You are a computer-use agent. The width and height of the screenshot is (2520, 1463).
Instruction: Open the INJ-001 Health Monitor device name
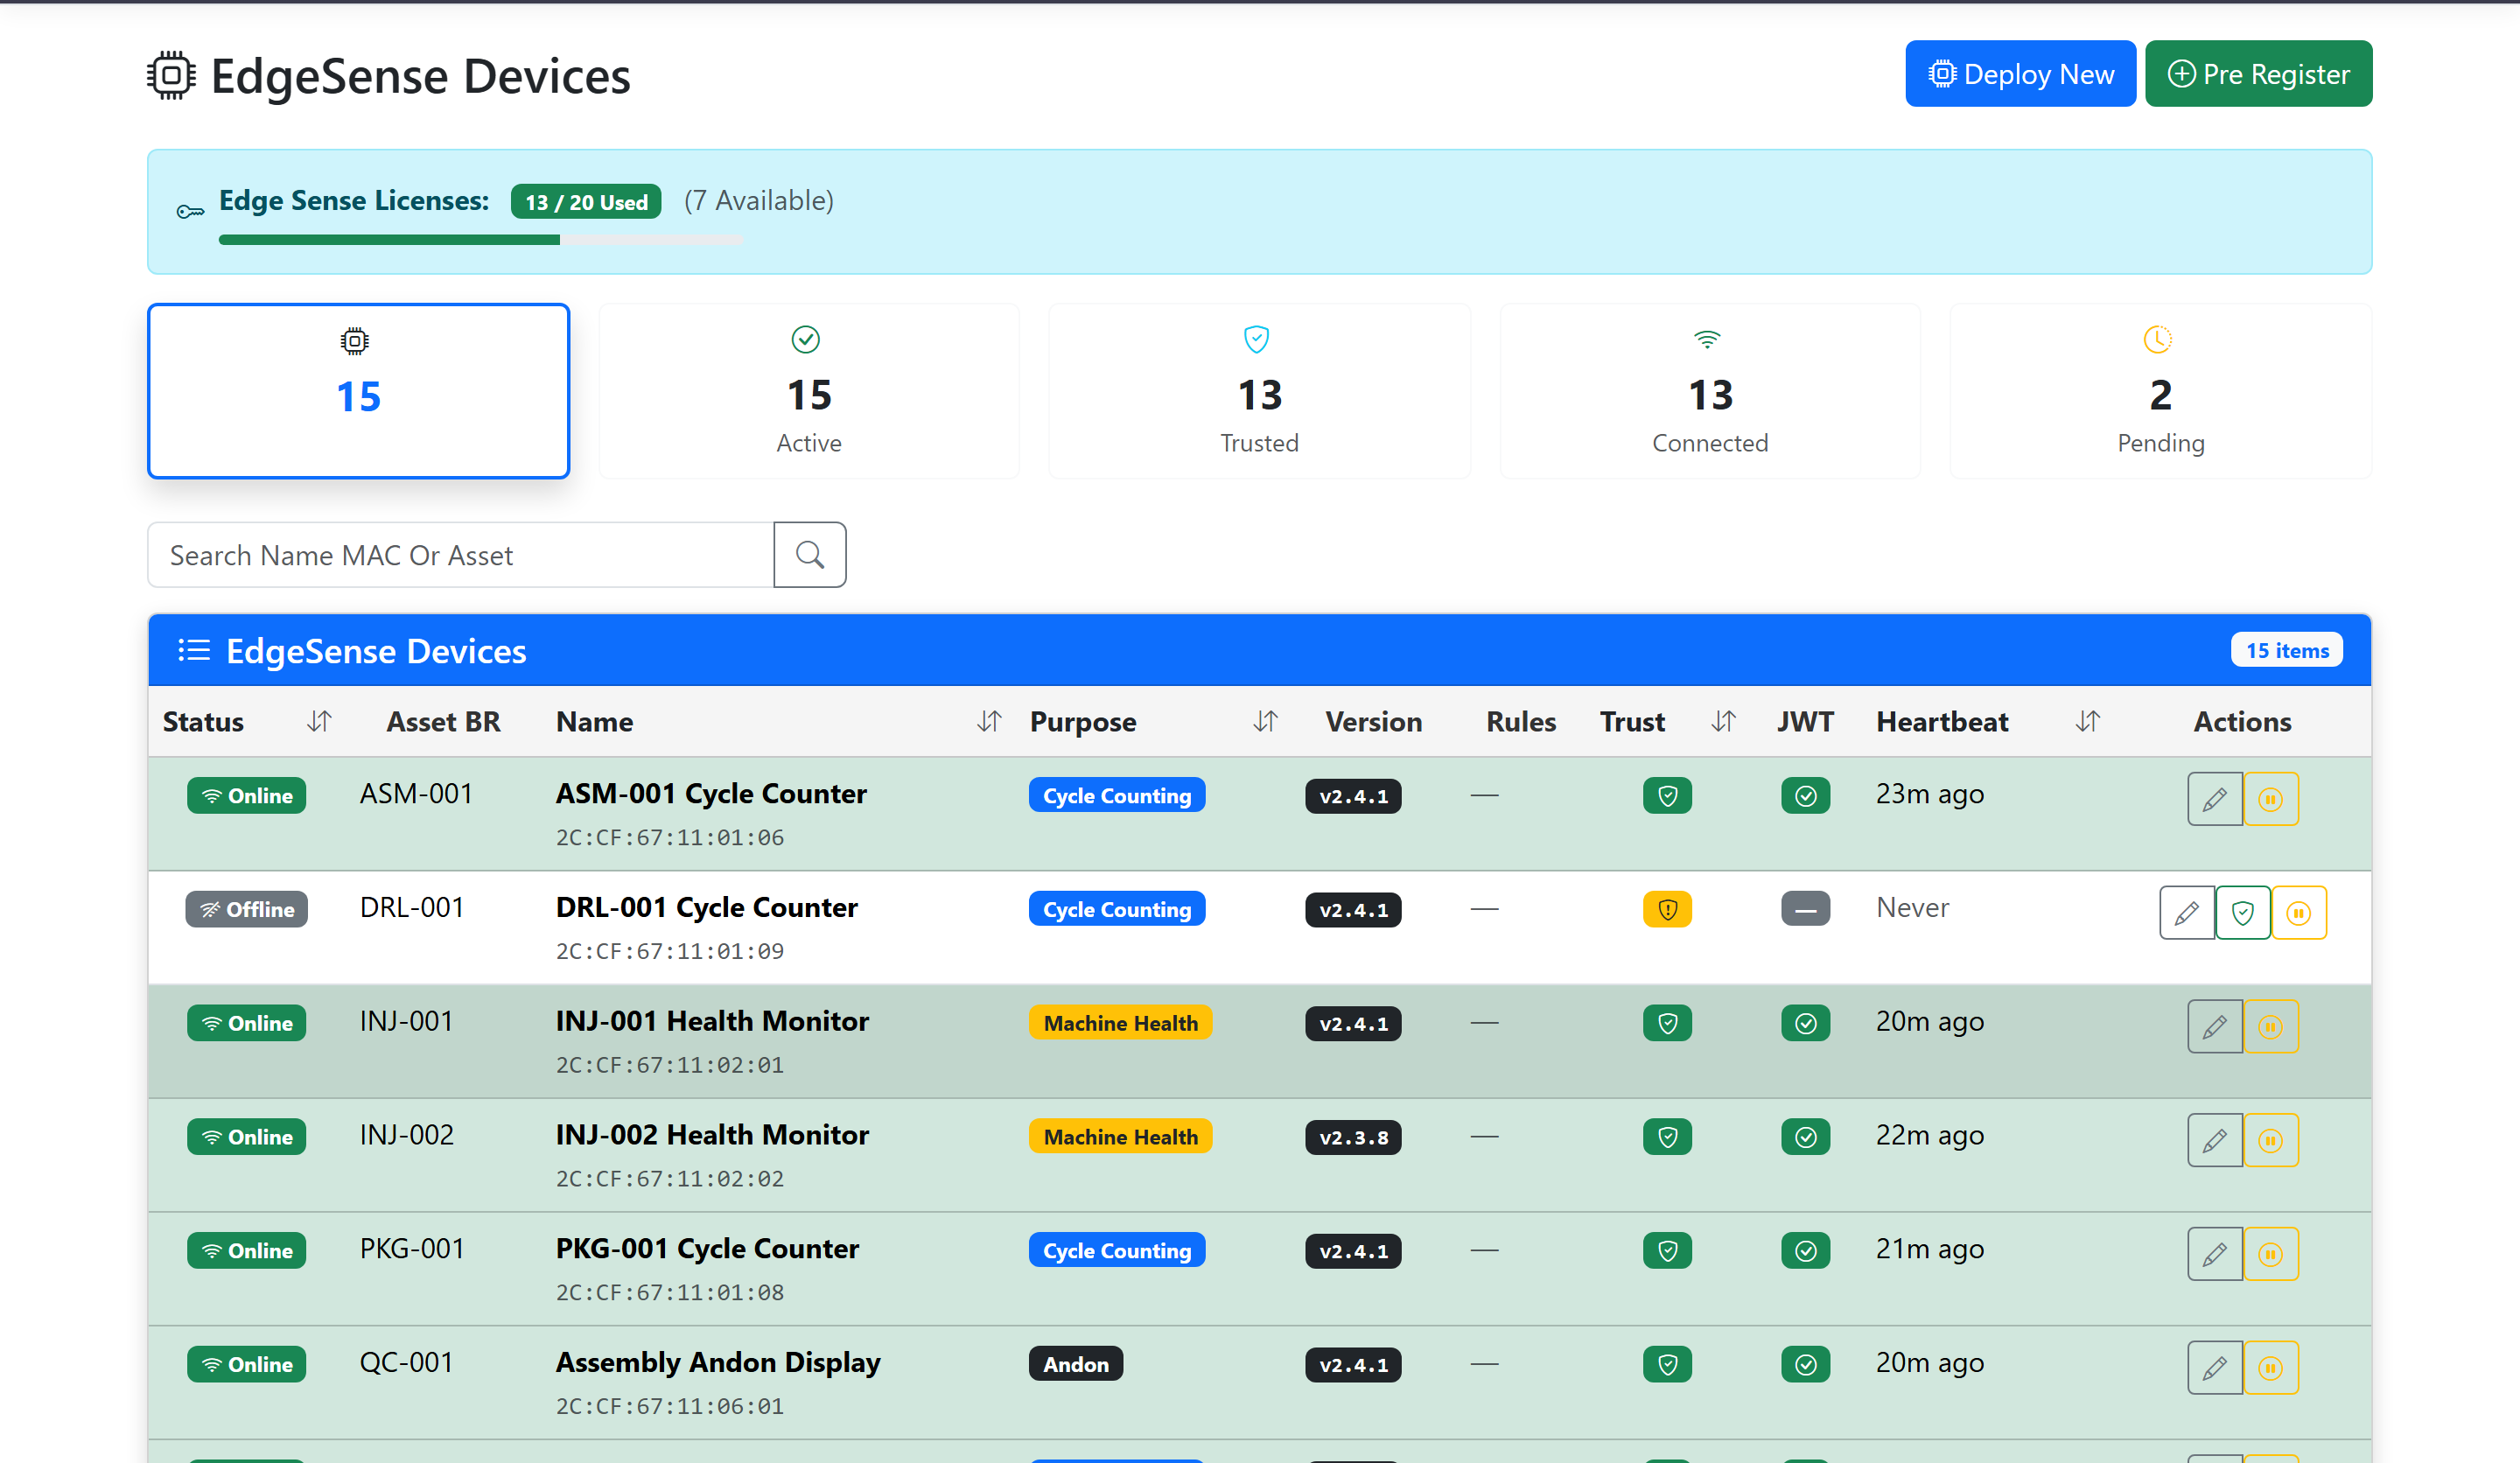(x=712, y=1022)
